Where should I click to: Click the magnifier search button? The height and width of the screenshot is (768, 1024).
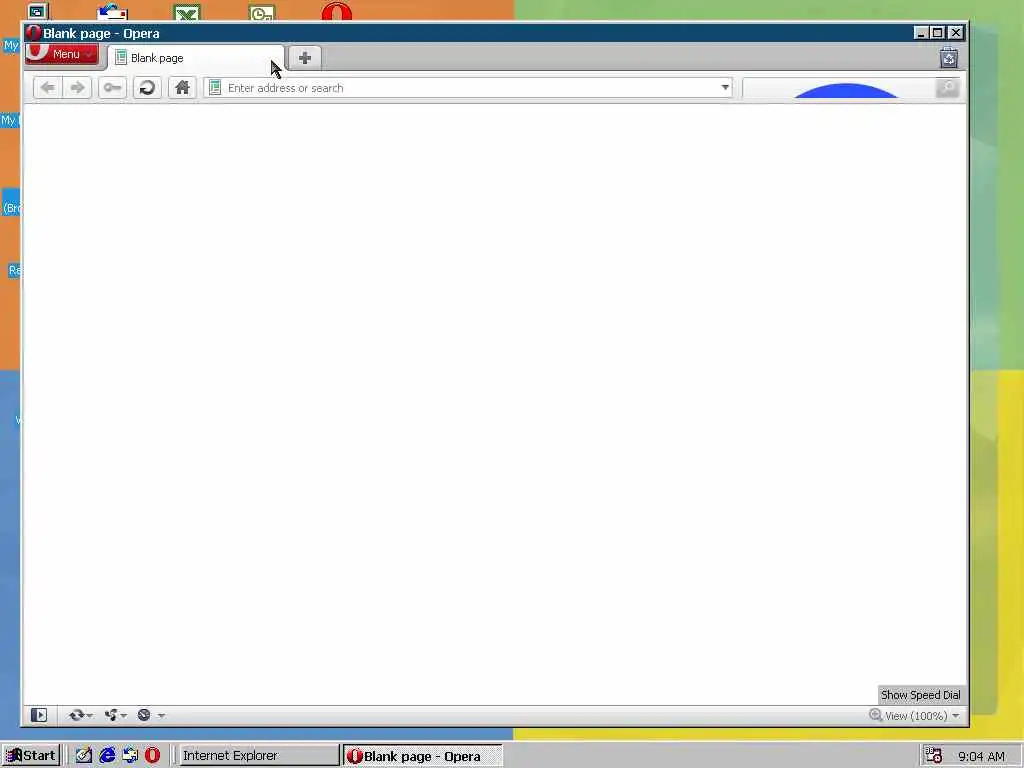(948, 88)
